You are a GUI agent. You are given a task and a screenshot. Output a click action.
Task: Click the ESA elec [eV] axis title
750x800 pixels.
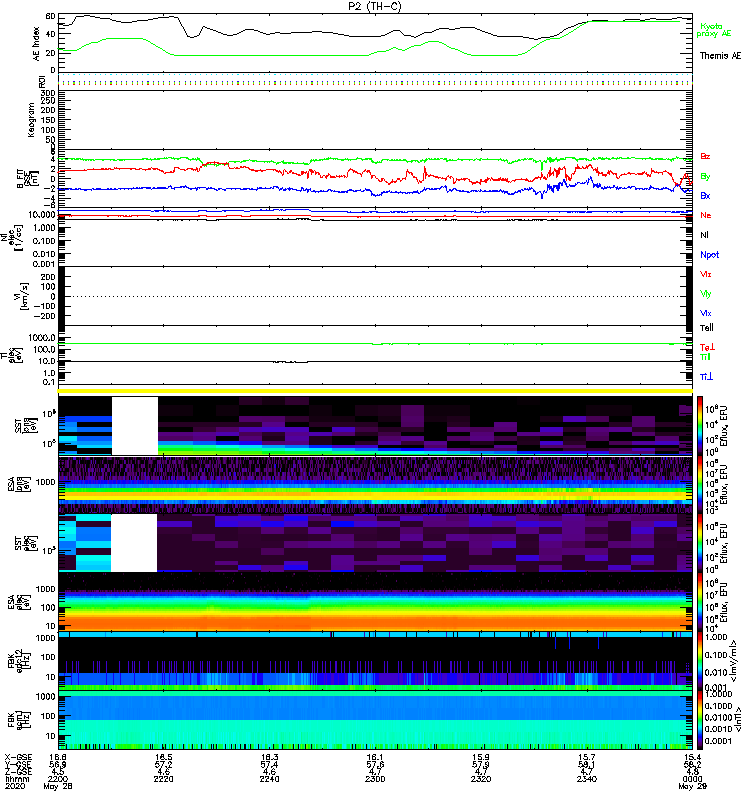pyautogui.click(x=18, y=602)
